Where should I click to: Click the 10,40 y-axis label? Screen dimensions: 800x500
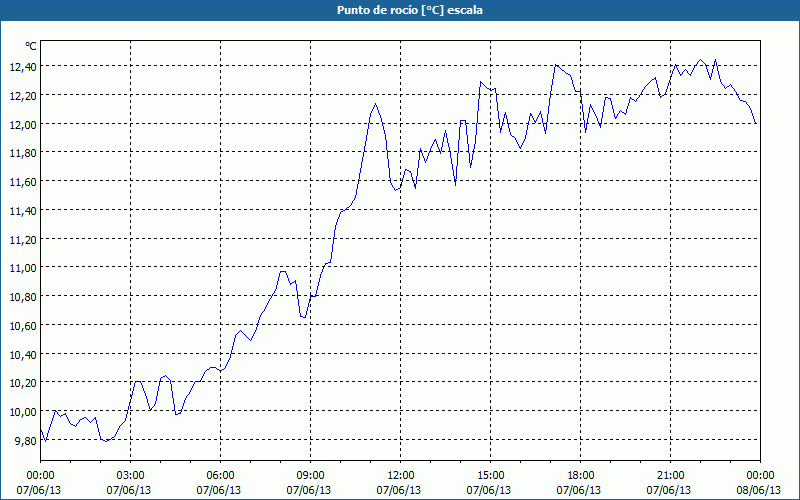coord(23,354)
